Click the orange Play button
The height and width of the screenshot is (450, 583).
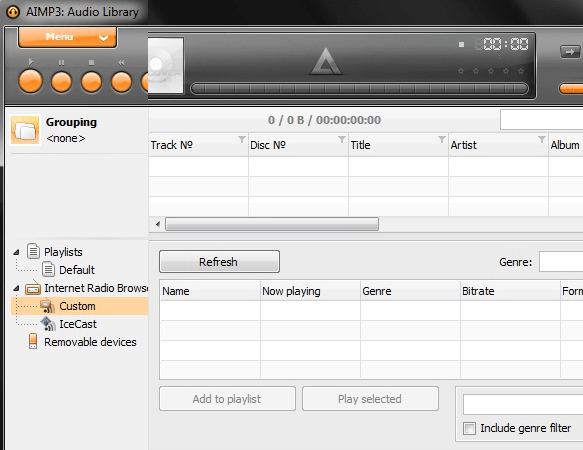point(30,81)
